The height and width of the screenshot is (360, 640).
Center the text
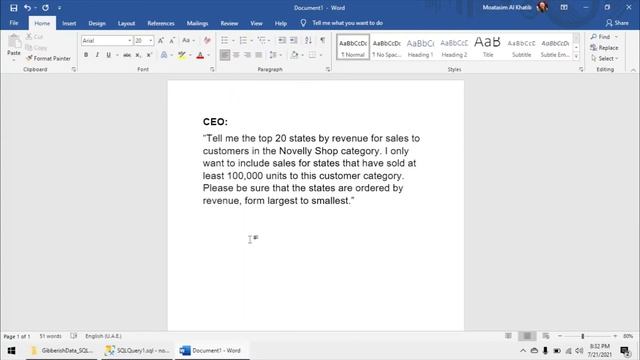click(236, 55)
